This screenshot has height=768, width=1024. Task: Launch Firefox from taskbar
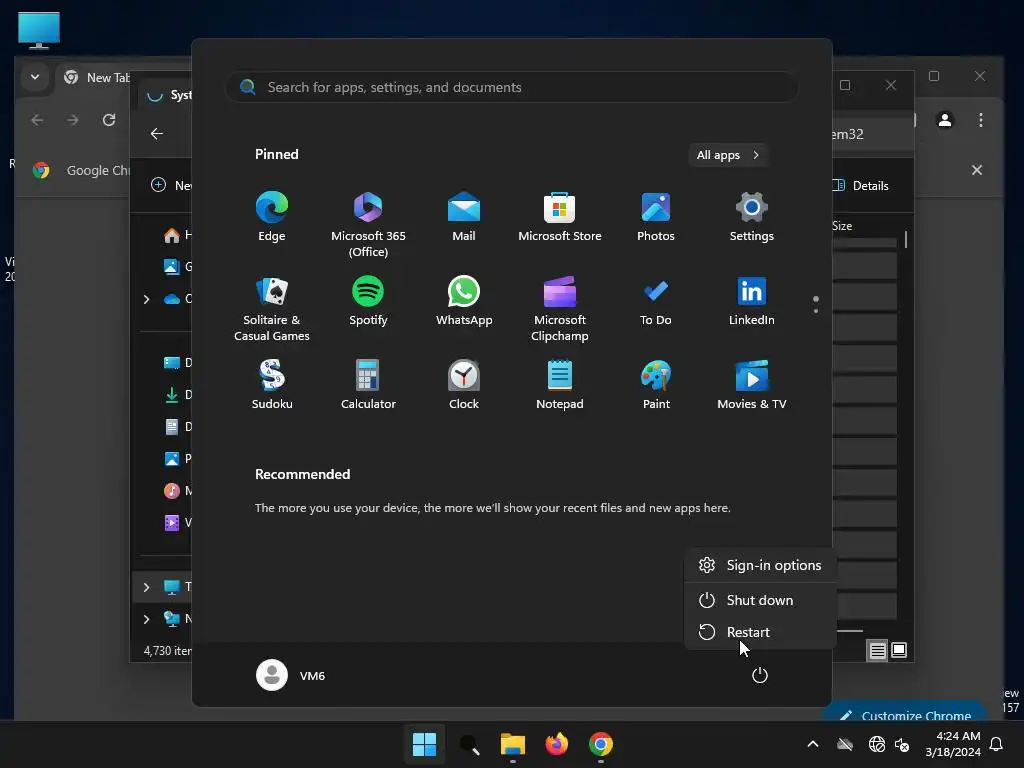(x=556, y=744)
